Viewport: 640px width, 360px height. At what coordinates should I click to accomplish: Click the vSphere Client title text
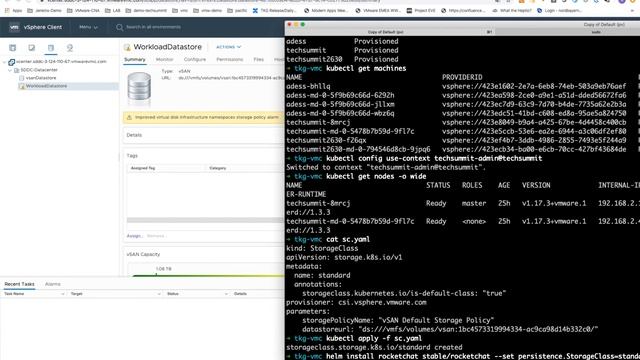43,27
